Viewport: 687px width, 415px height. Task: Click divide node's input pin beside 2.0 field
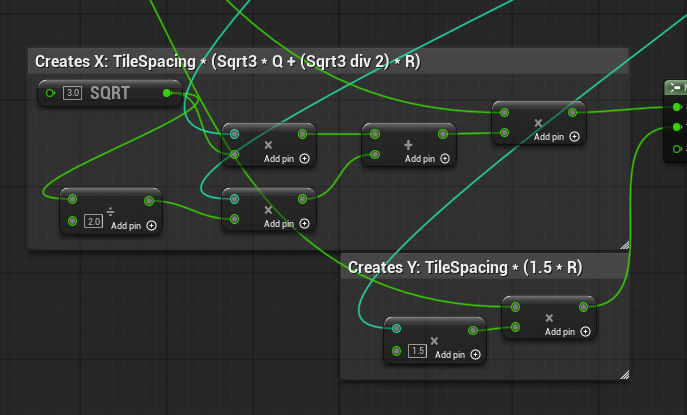[72, 221]
